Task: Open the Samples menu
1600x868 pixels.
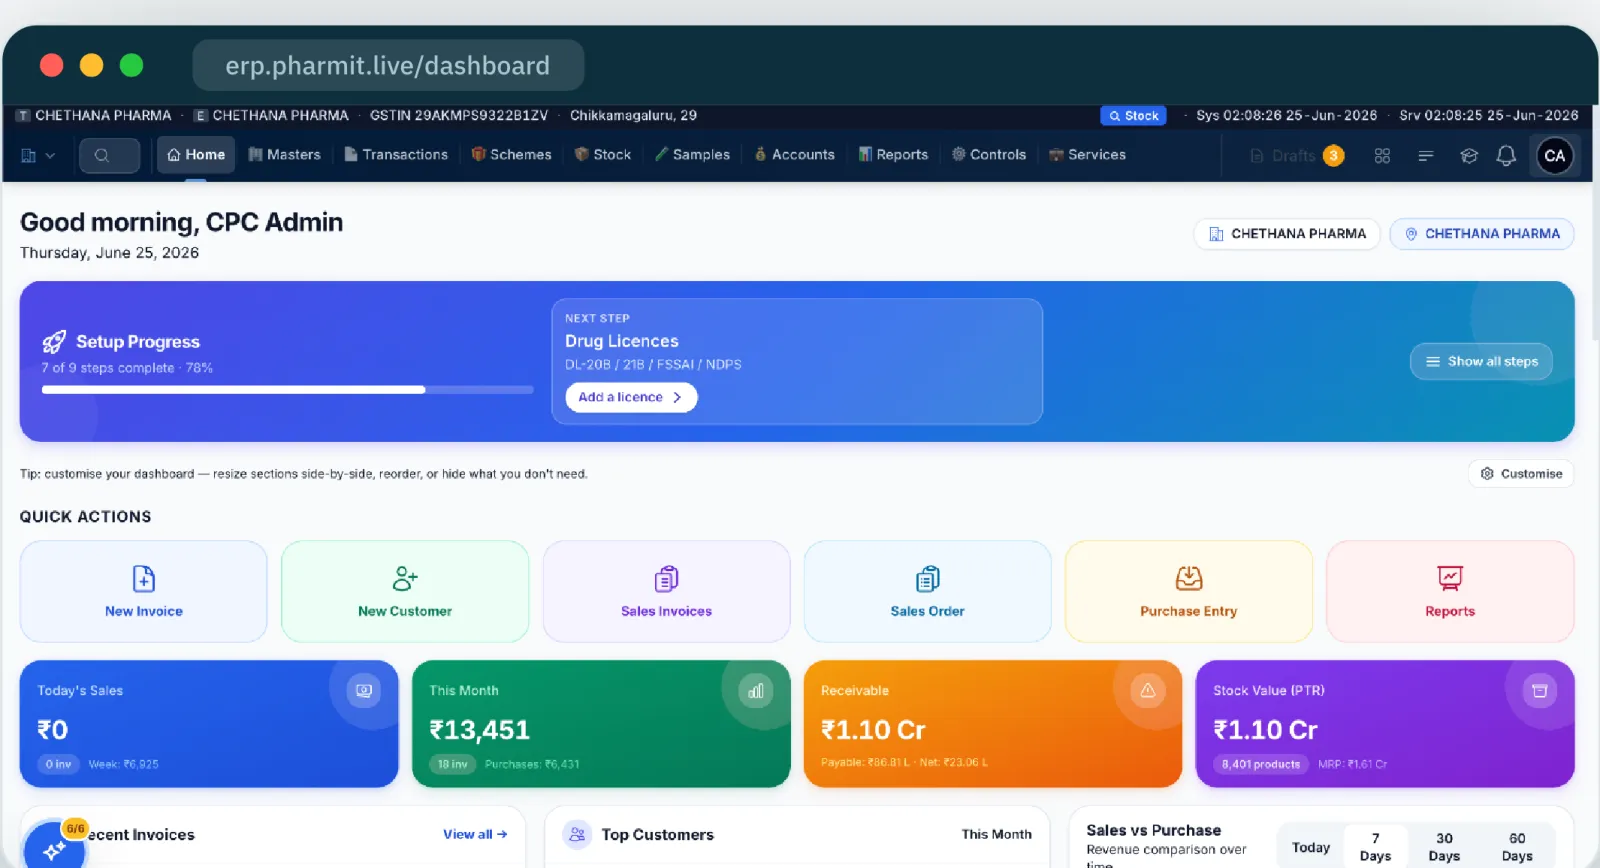Action: (693, 155)
